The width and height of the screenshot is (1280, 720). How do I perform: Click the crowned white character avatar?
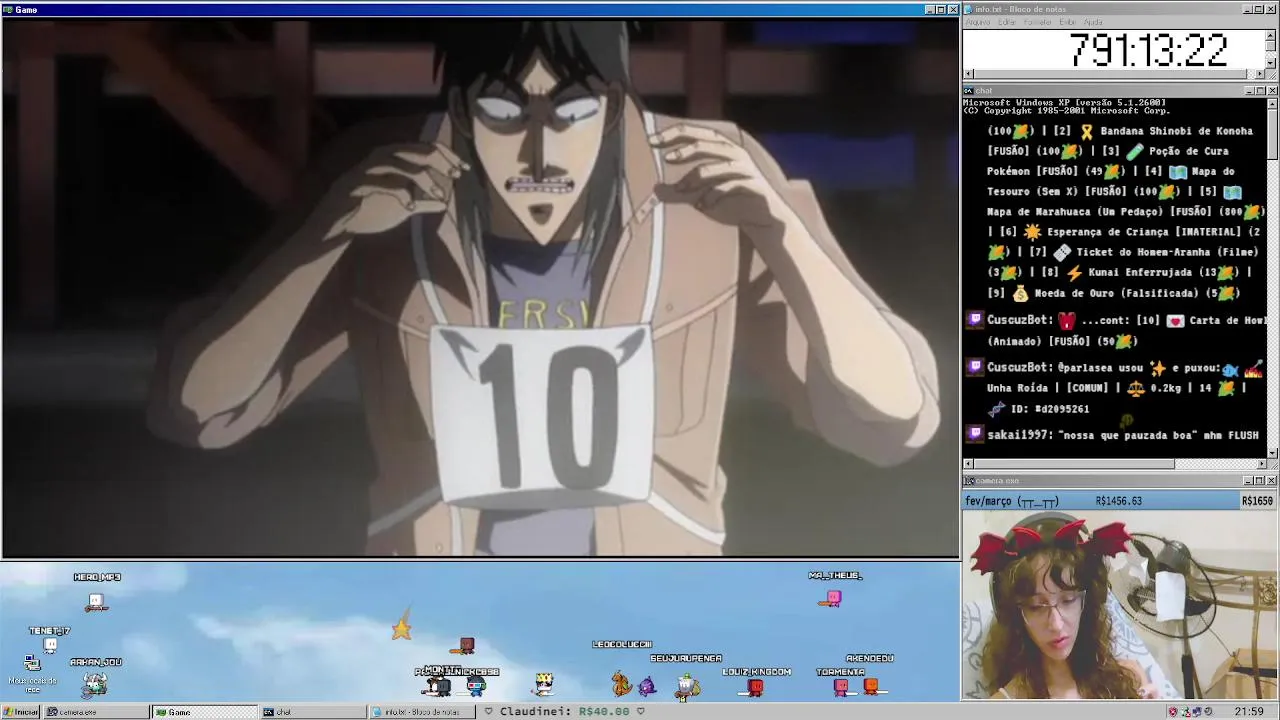tap(544, 684)
